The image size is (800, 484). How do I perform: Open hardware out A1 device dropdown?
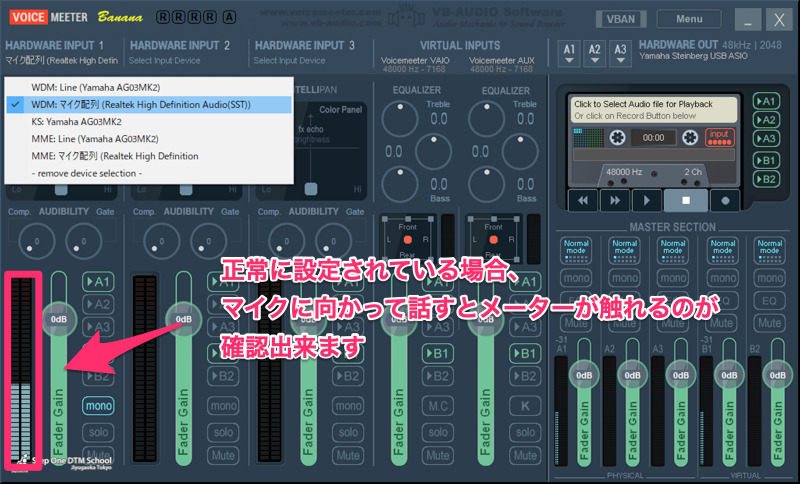[569, 54]
